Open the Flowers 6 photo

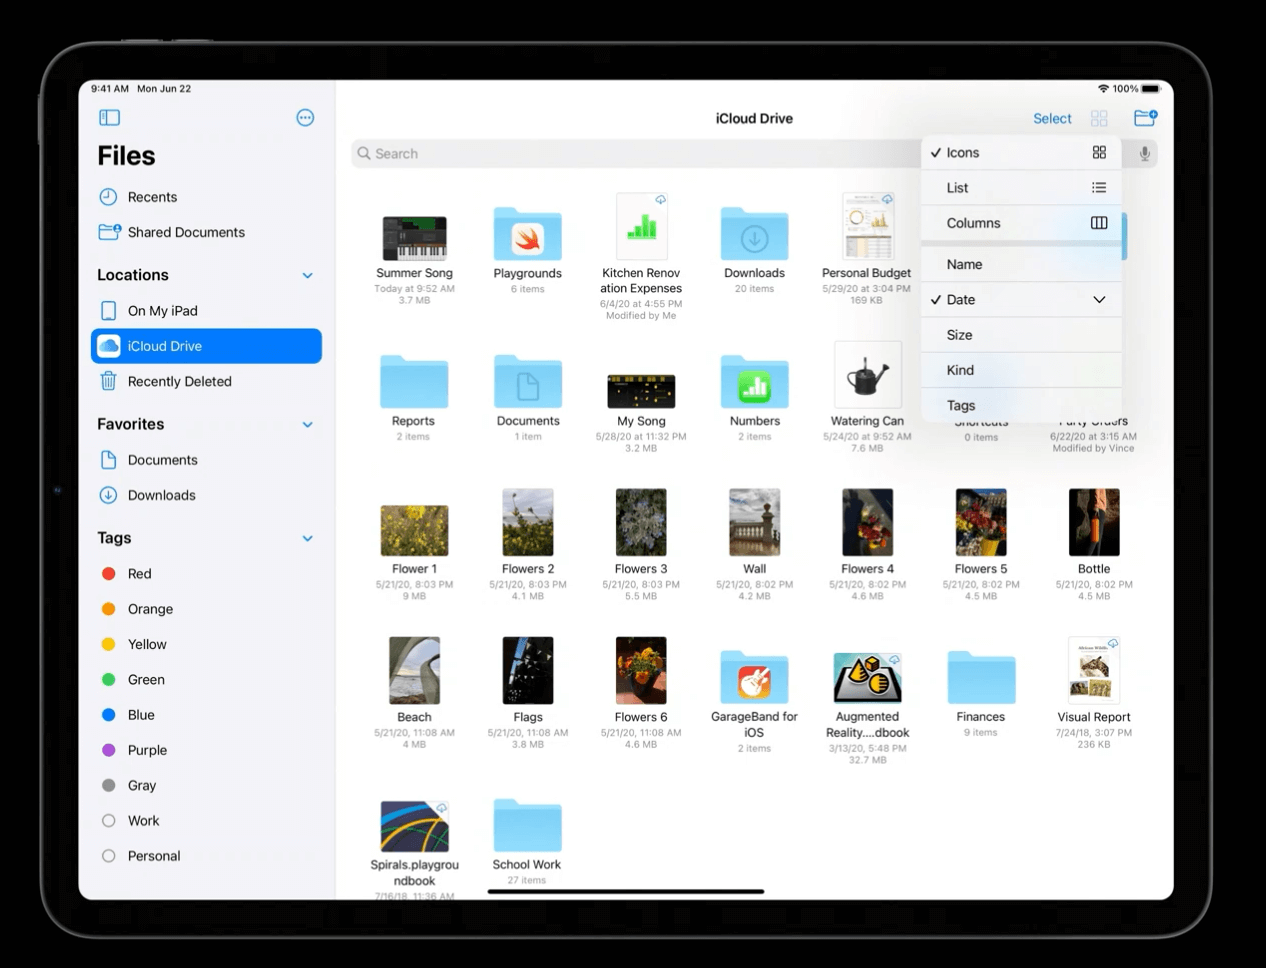click(x=641, y=670)
